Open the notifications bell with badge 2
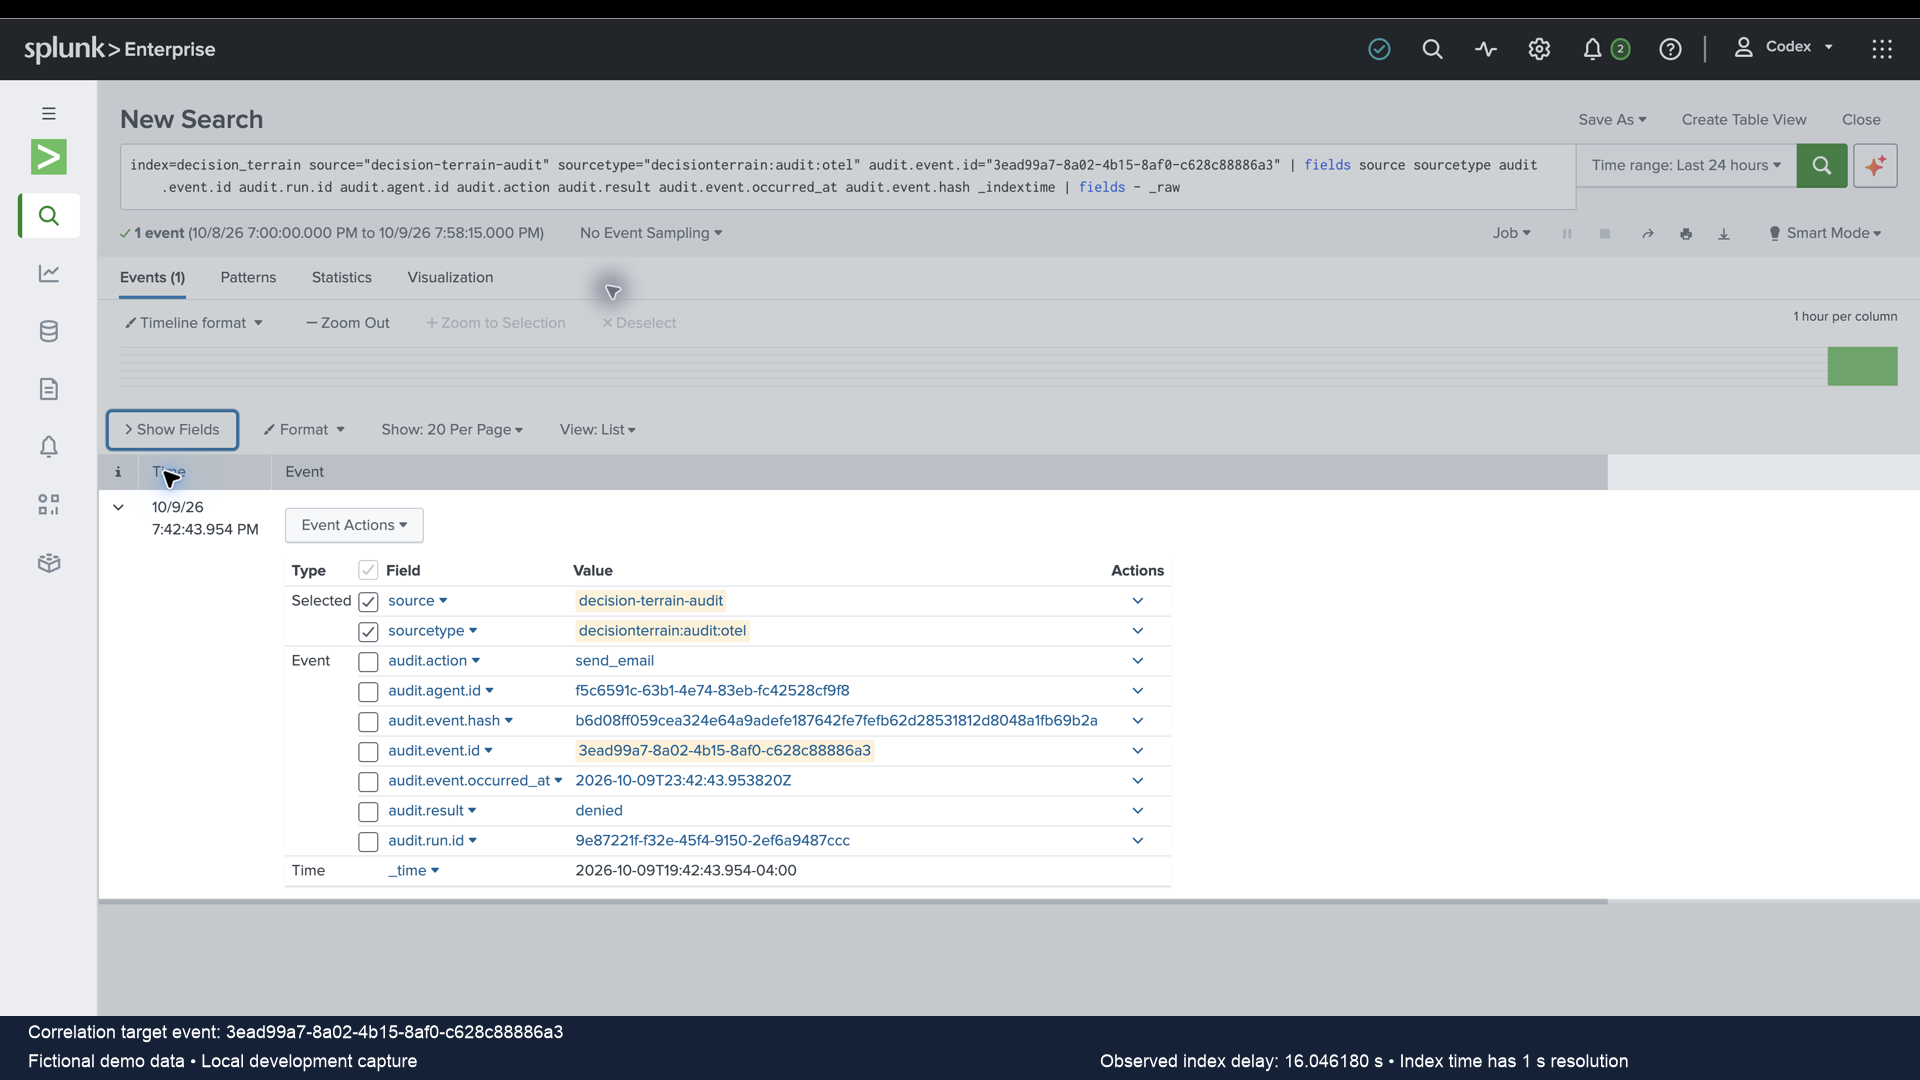Viewport: 1920px width, 1080px height. pyautogui.click(x=1605, y=49)
